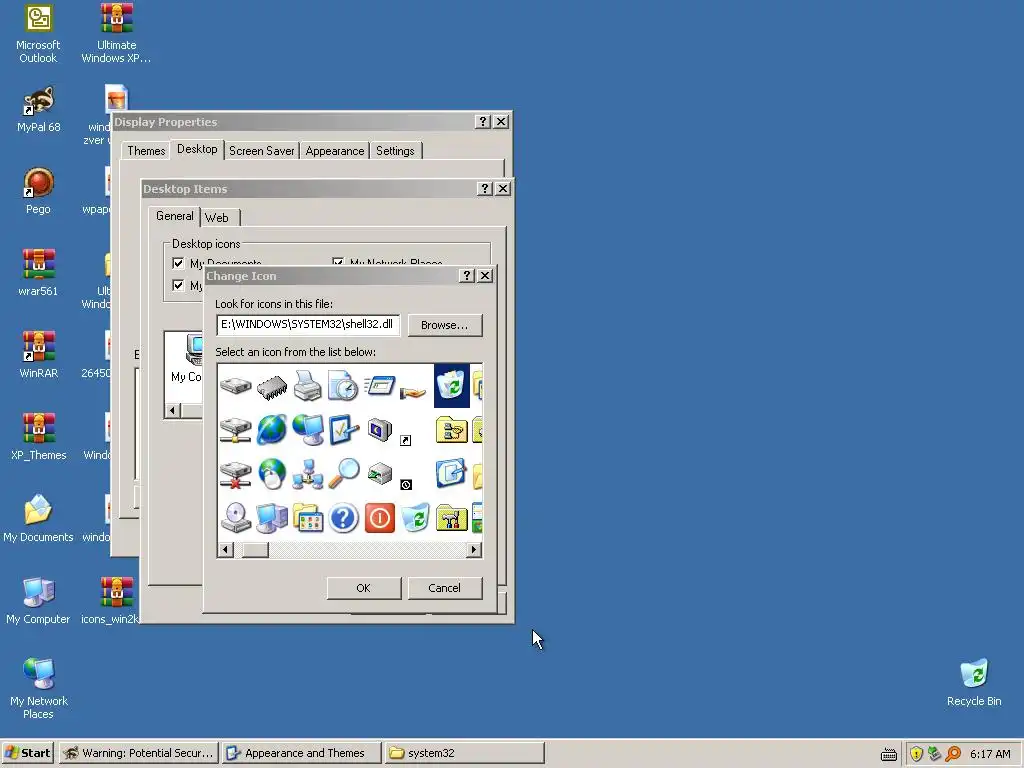
Task: Select the monitor with moon icon
Action: coord(379,430)
